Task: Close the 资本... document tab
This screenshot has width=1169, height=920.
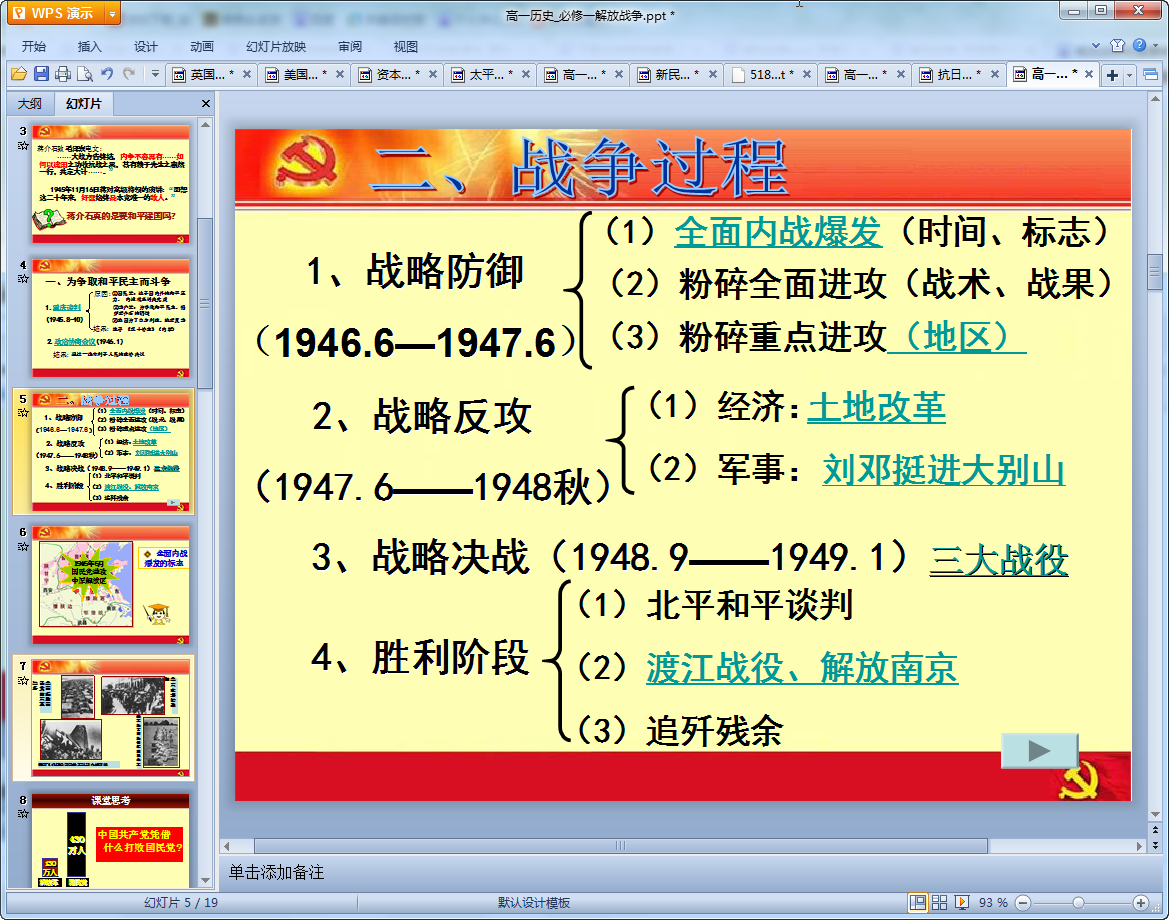Action: click(432, 75)
